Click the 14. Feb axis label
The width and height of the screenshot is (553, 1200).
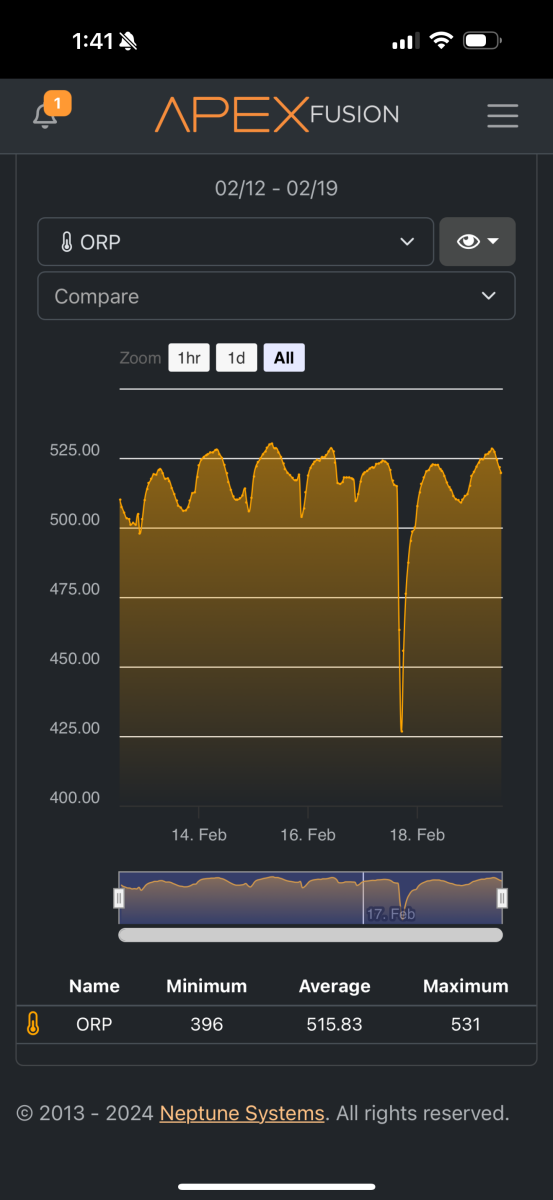click(x=199, y=835)
